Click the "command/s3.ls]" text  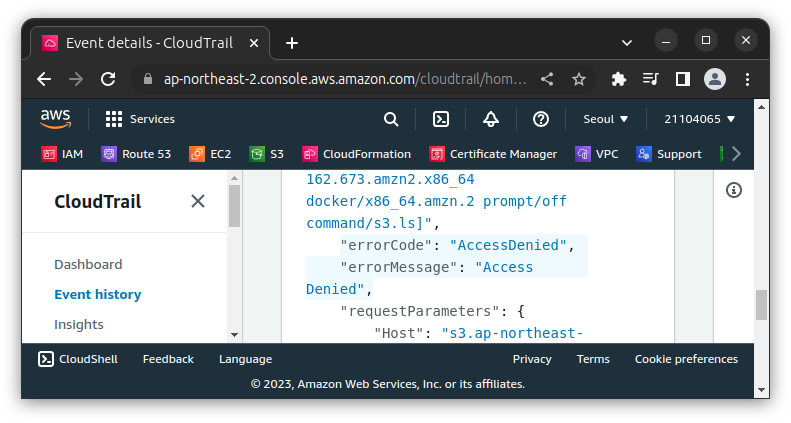tap(369, 223)
